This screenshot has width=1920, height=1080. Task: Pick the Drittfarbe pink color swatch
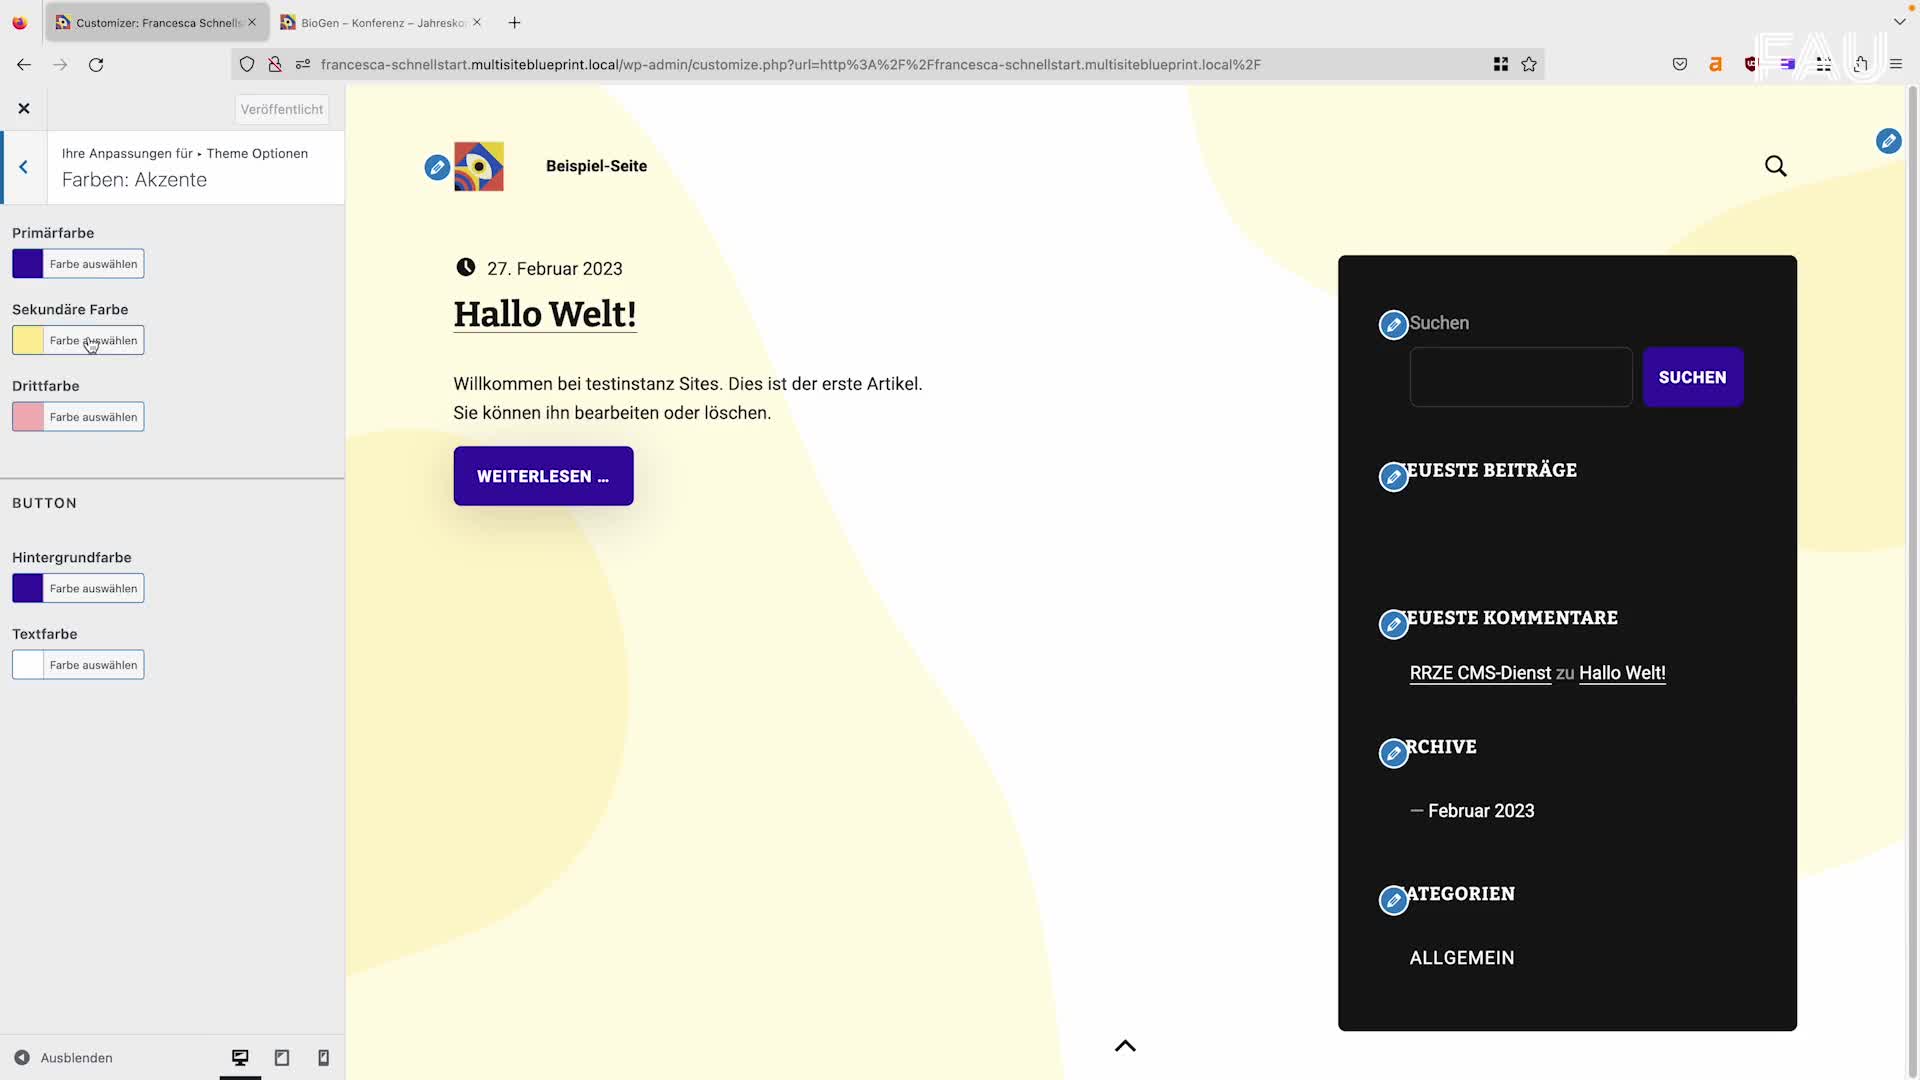coord(27,417)
